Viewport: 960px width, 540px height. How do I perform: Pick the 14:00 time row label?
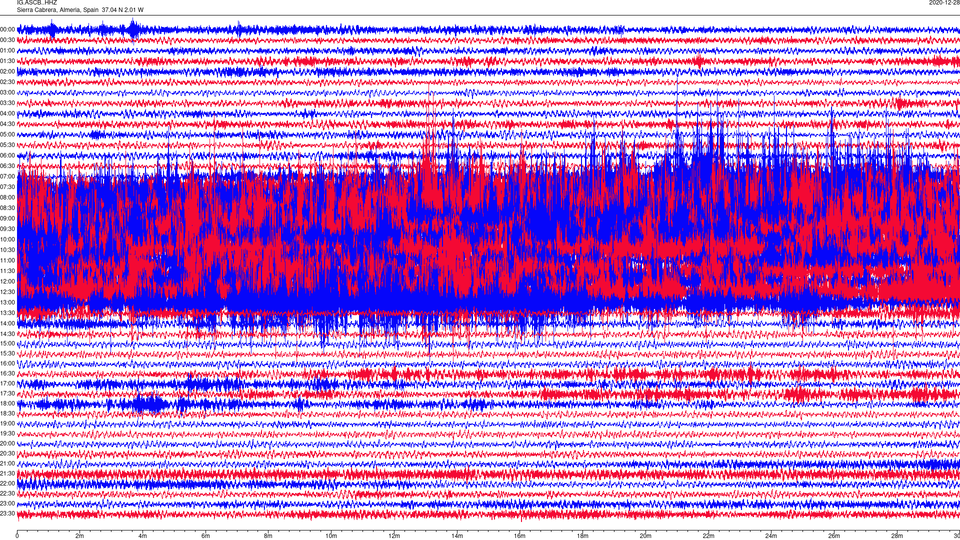pyautogui.click(x=8, y=323)
